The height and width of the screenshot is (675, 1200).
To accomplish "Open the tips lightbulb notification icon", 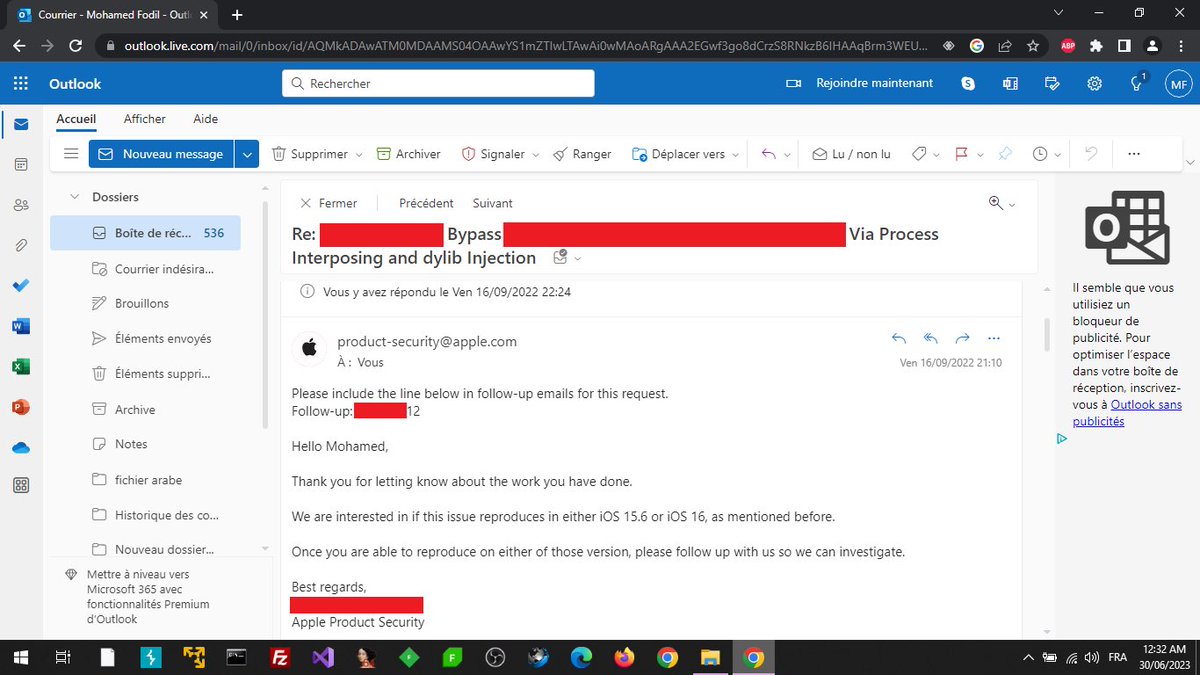I will [x=1137, y=84].
